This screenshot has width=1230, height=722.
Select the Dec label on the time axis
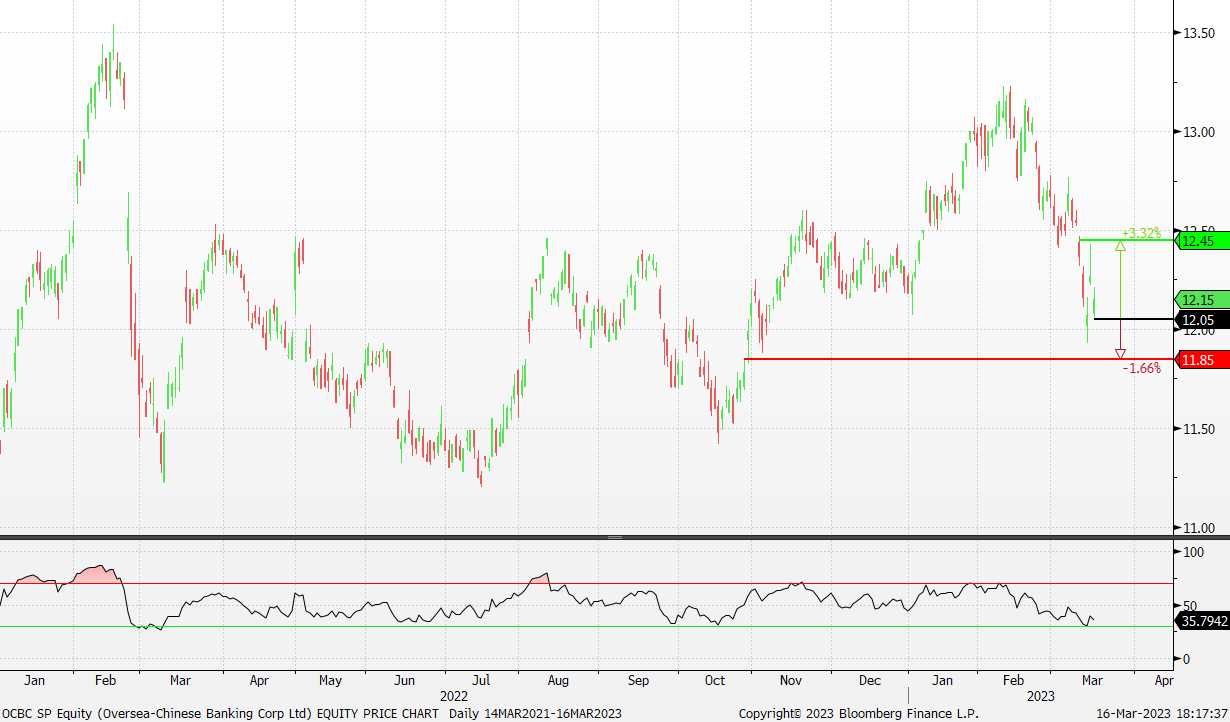coord(870,681)
